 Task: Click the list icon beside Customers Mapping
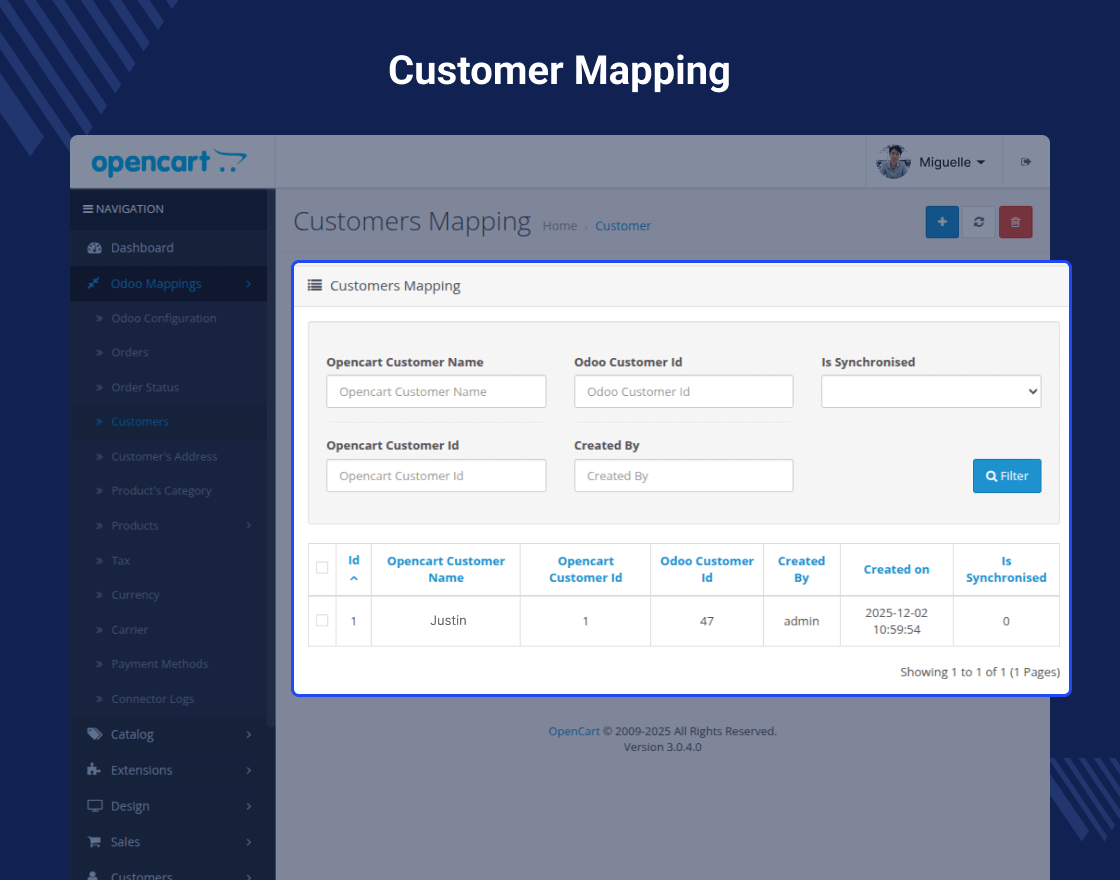pyautogui.click(x=314, y=286)
